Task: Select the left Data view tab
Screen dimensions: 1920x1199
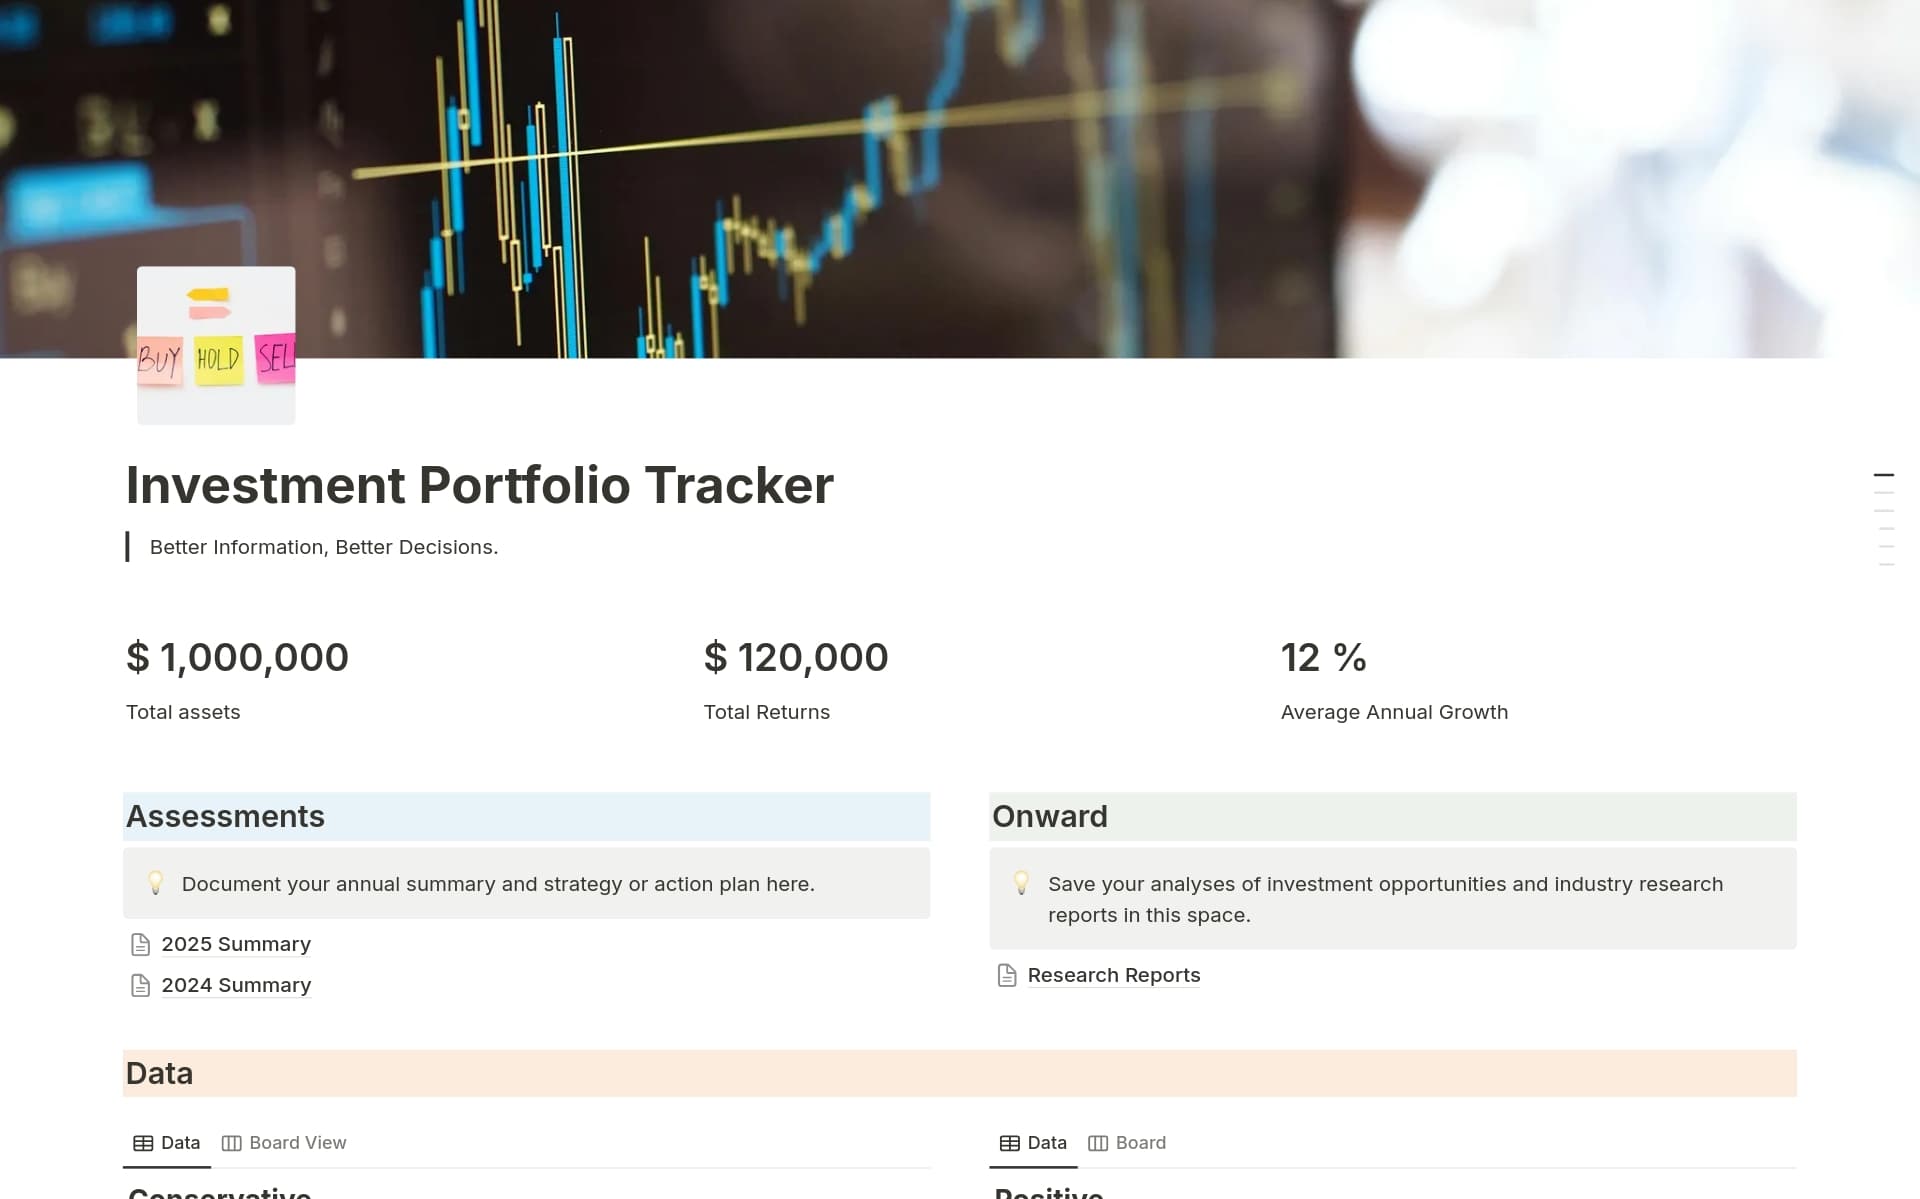Action: tap(180, 1142)
